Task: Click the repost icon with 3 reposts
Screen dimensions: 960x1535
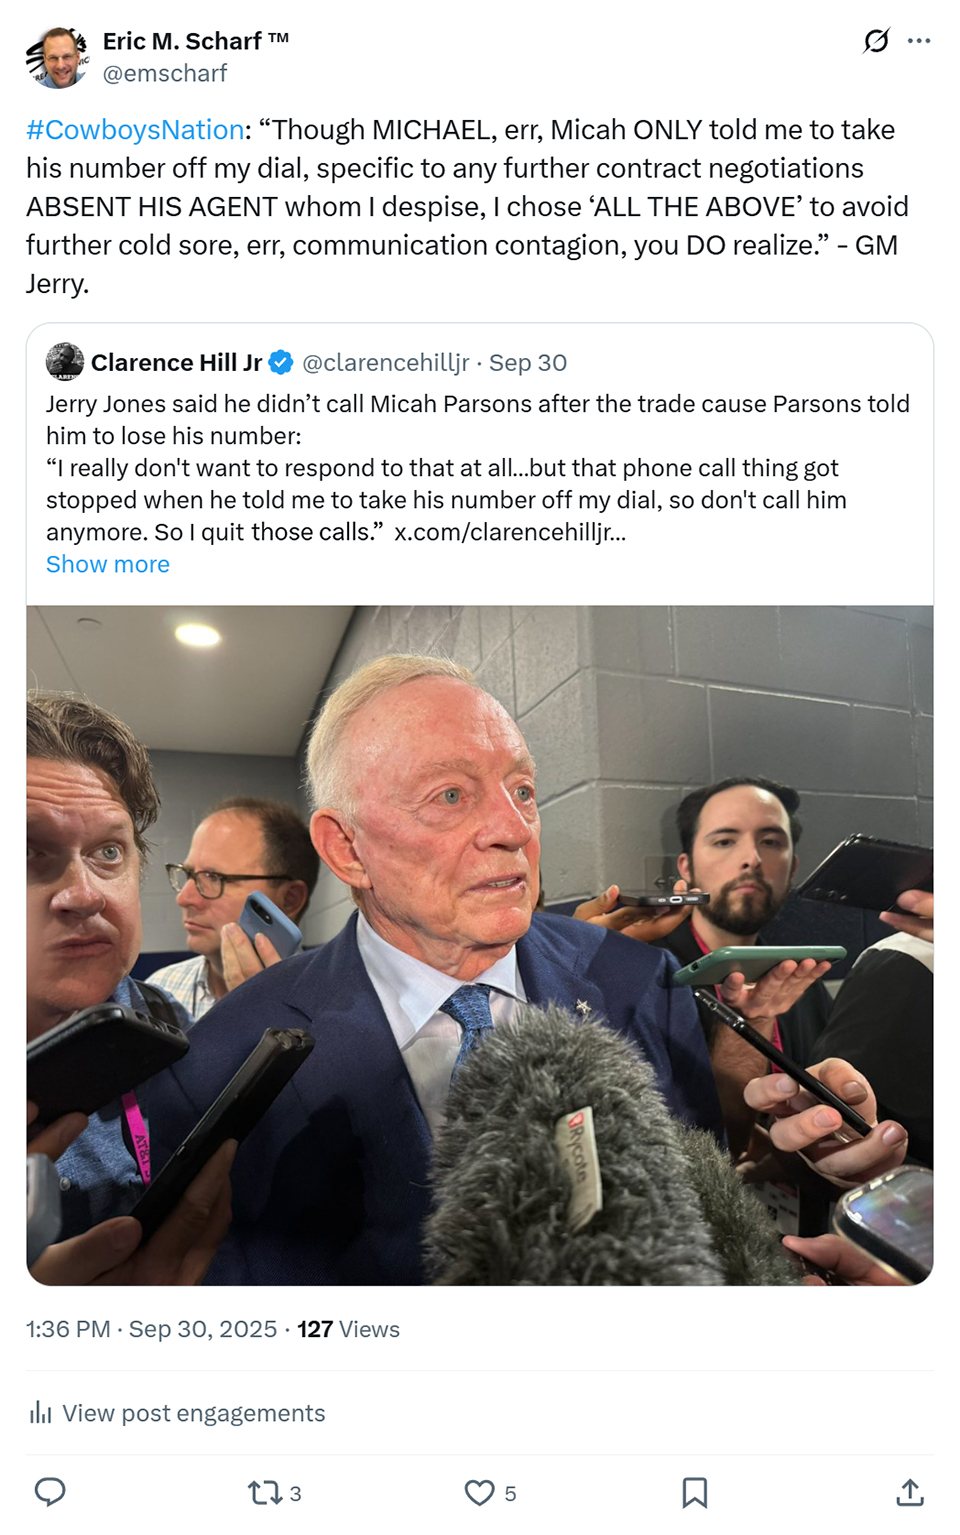Action: point(275,1493)
